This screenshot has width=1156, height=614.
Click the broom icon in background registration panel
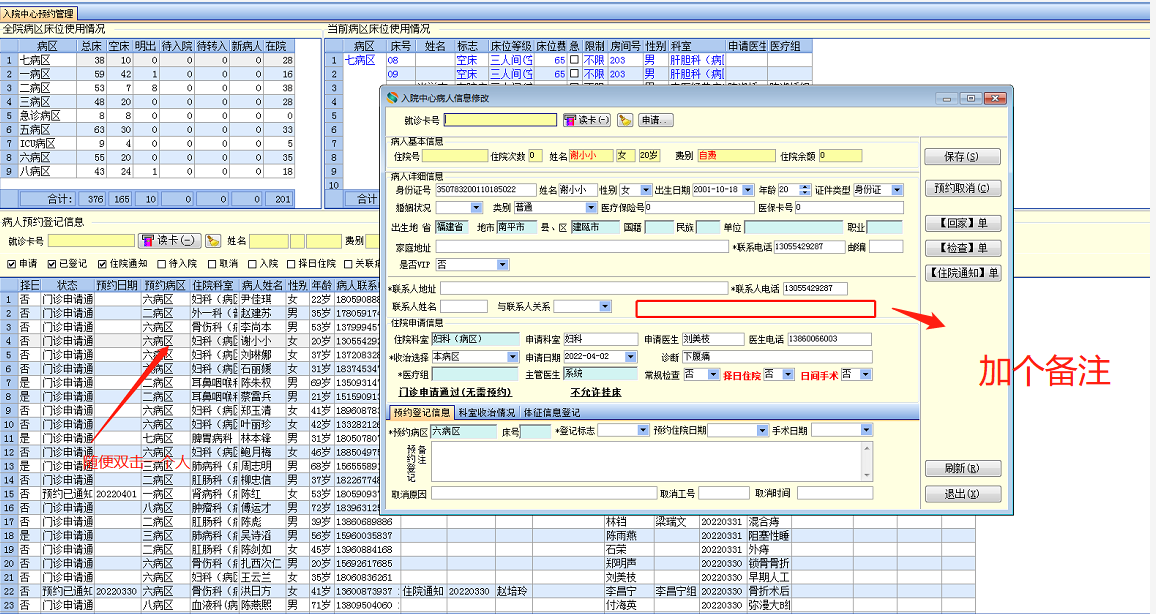(213, 241)
